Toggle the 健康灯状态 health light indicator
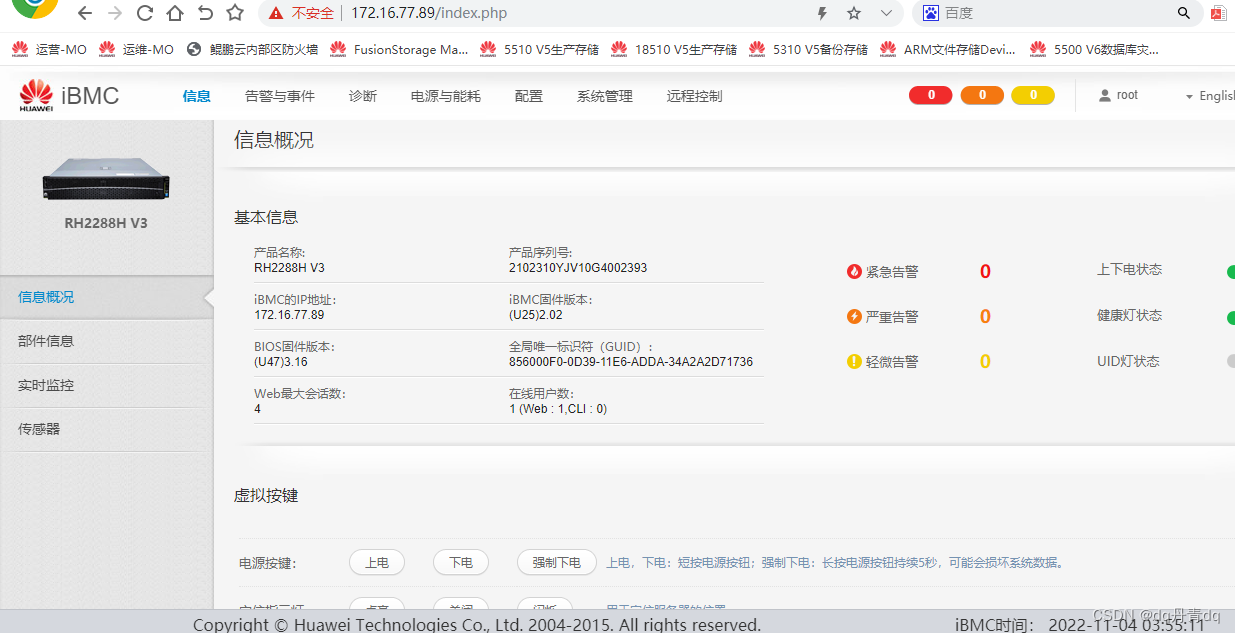The width and height of the screenshot is (1235, 633). (1228, 316)
